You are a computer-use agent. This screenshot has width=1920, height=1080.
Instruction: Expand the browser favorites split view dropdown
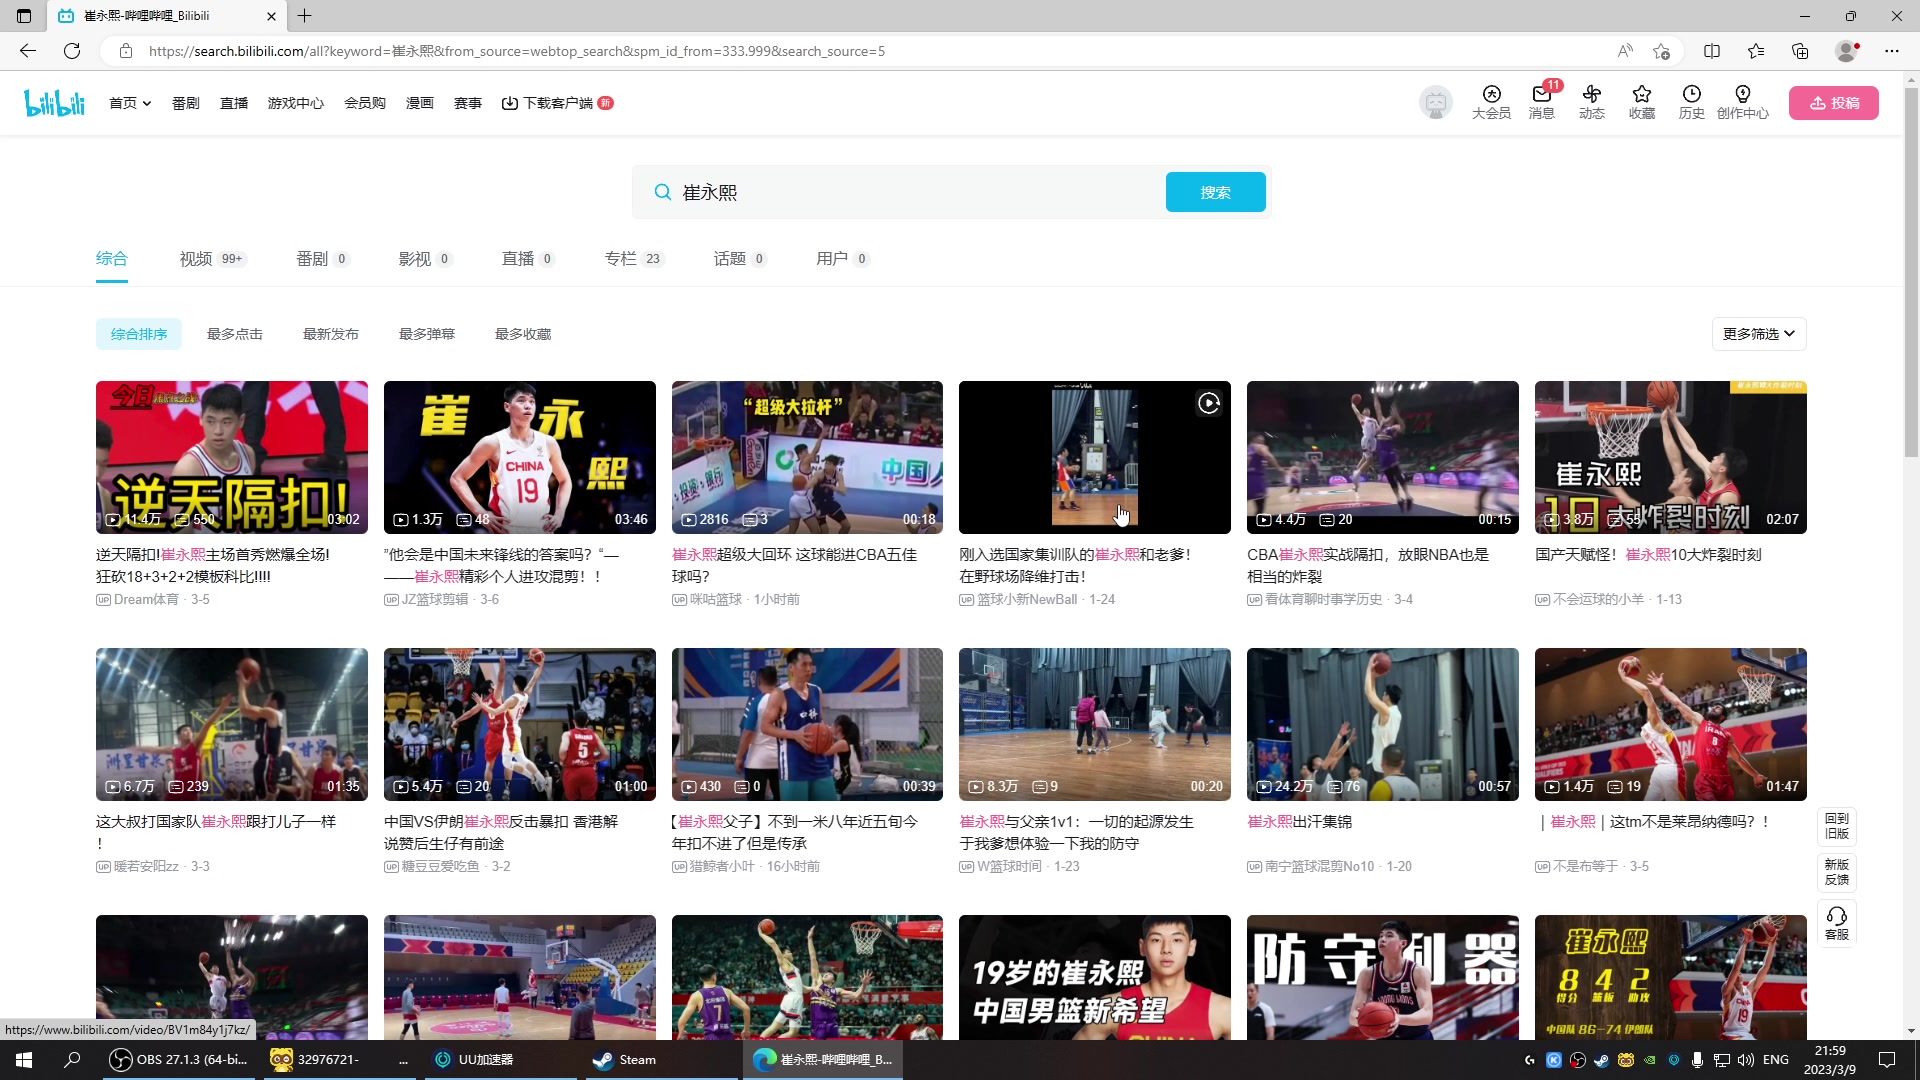pos(1712,51)
